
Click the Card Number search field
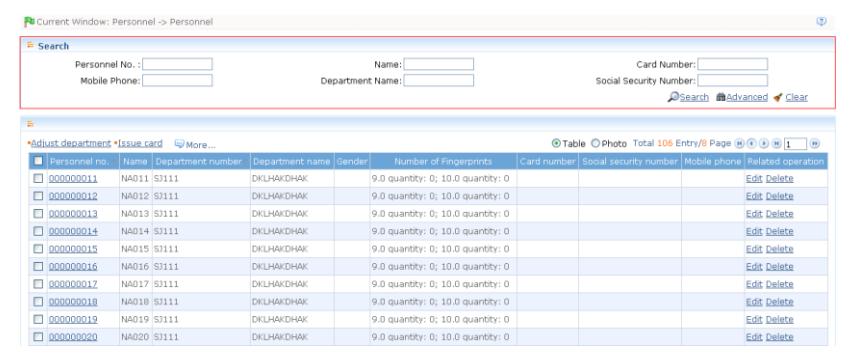[x=732, y=64]
